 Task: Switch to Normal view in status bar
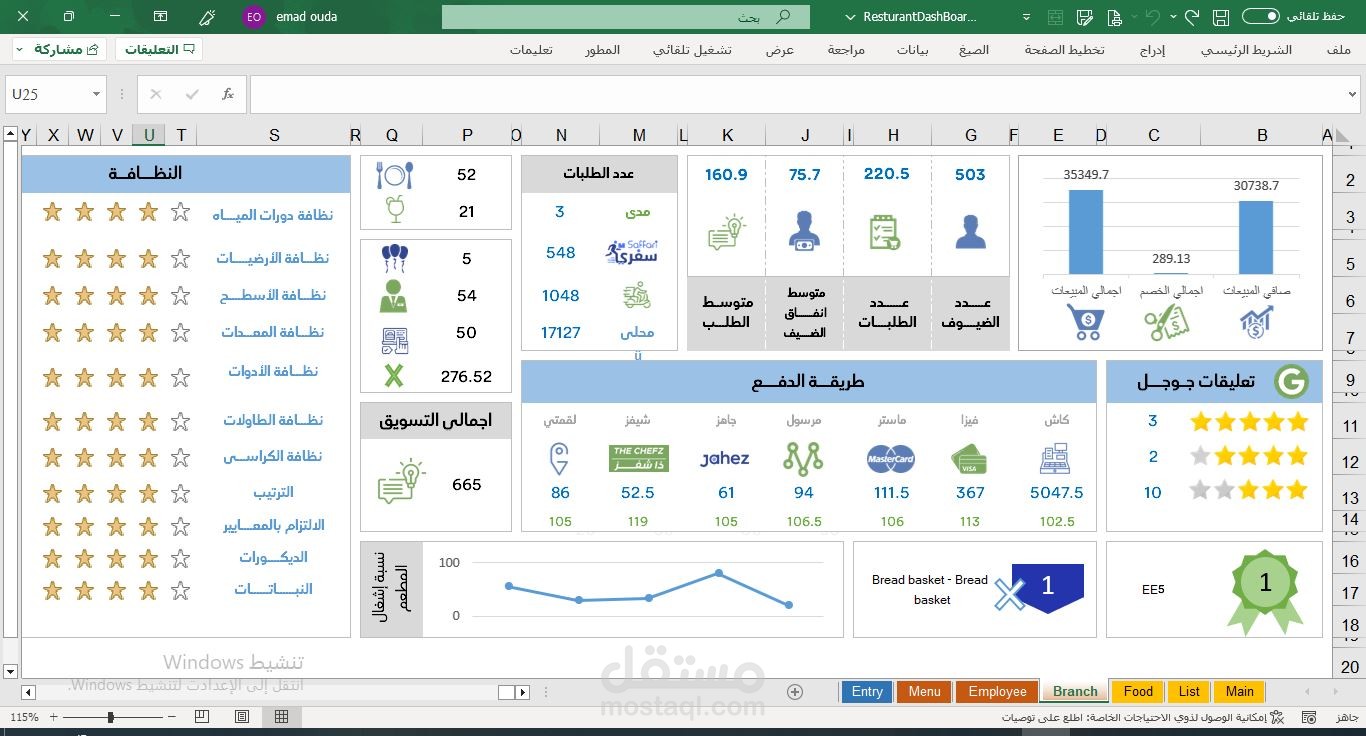click(x=282, y=717)
